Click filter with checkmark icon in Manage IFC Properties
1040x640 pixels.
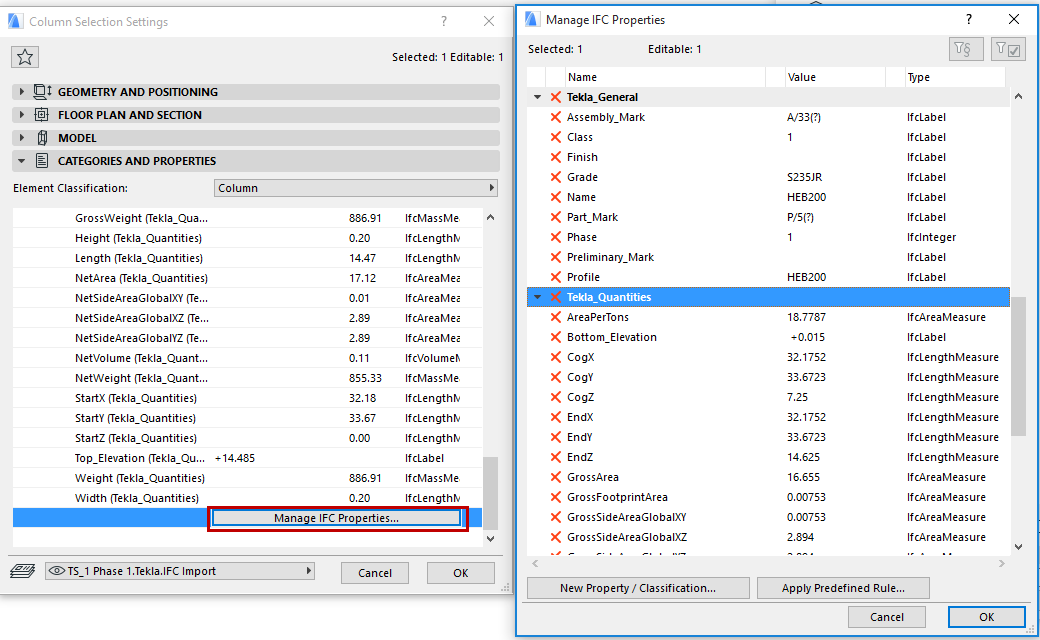click(1008, 49)
